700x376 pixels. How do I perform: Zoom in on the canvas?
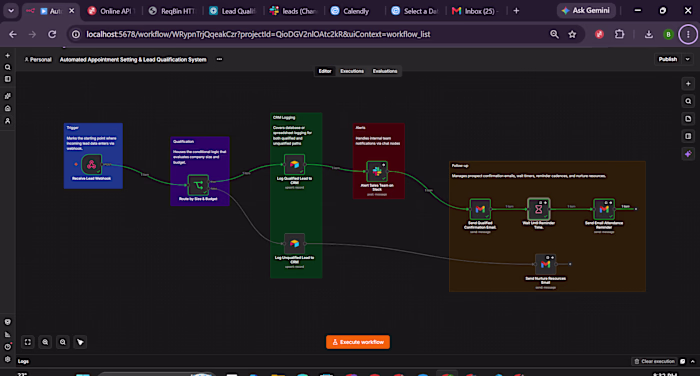45,342
